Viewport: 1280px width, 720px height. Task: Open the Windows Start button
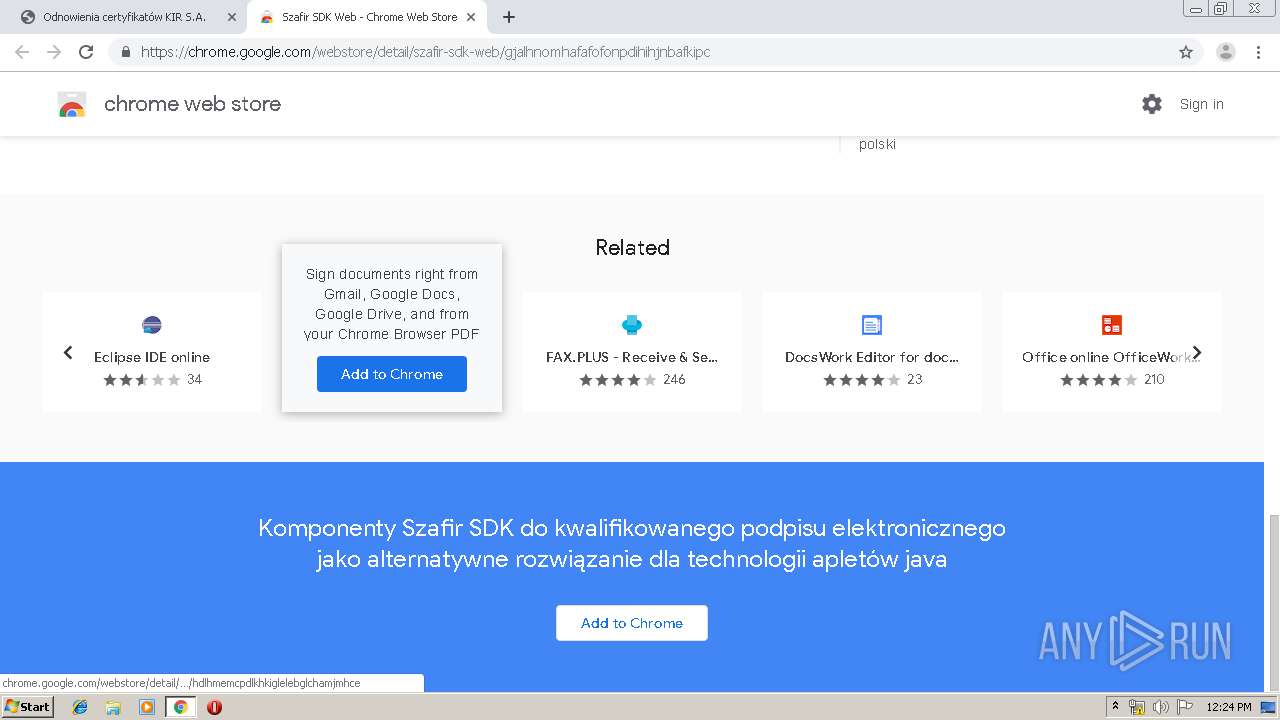click(x=27, y=707)
